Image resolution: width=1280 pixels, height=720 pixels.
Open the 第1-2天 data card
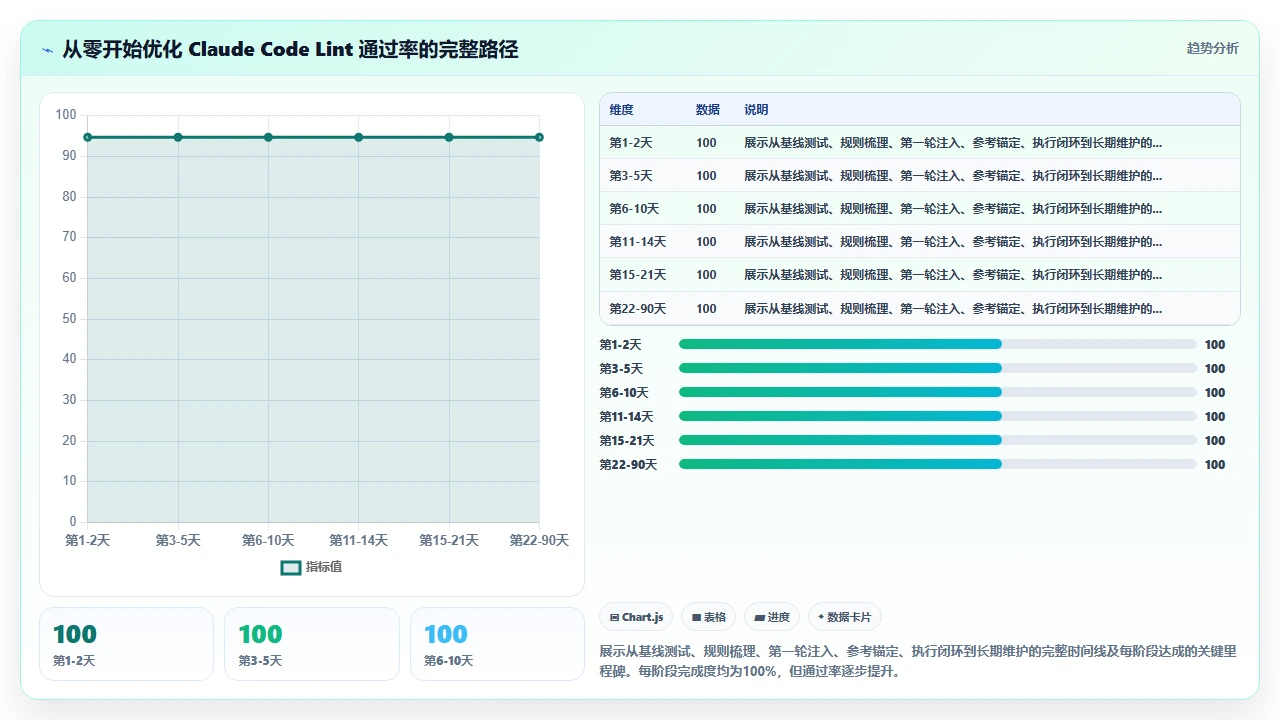point(126,644)
